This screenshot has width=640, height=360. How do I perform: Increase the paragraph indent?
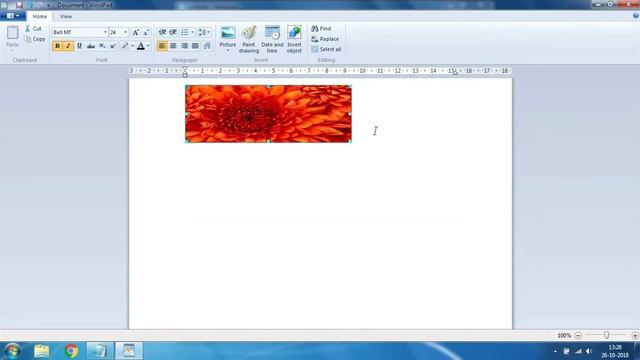[x=173, y=32]
